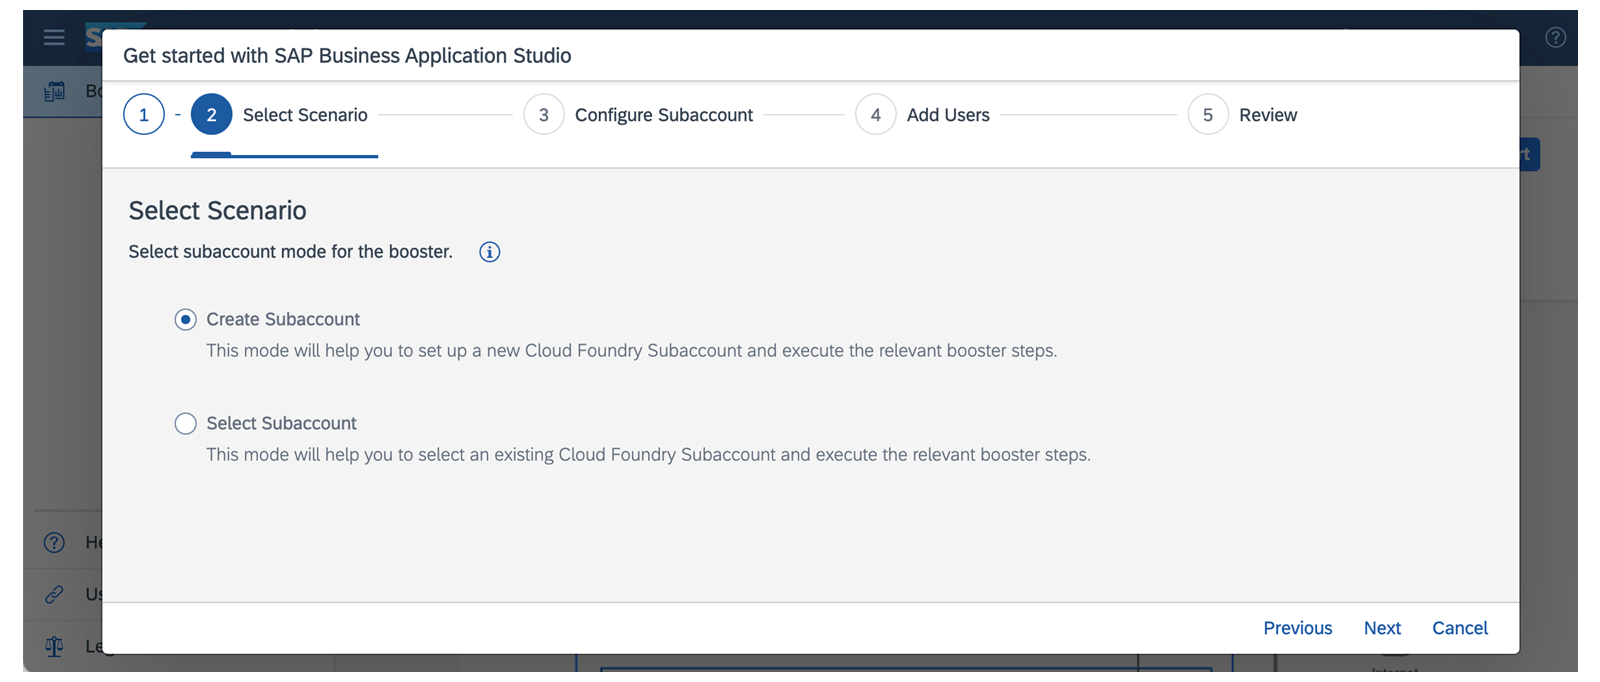Select the Select Subaccount radio button
Screen dimensions: 1600x682
coord(185,423)
